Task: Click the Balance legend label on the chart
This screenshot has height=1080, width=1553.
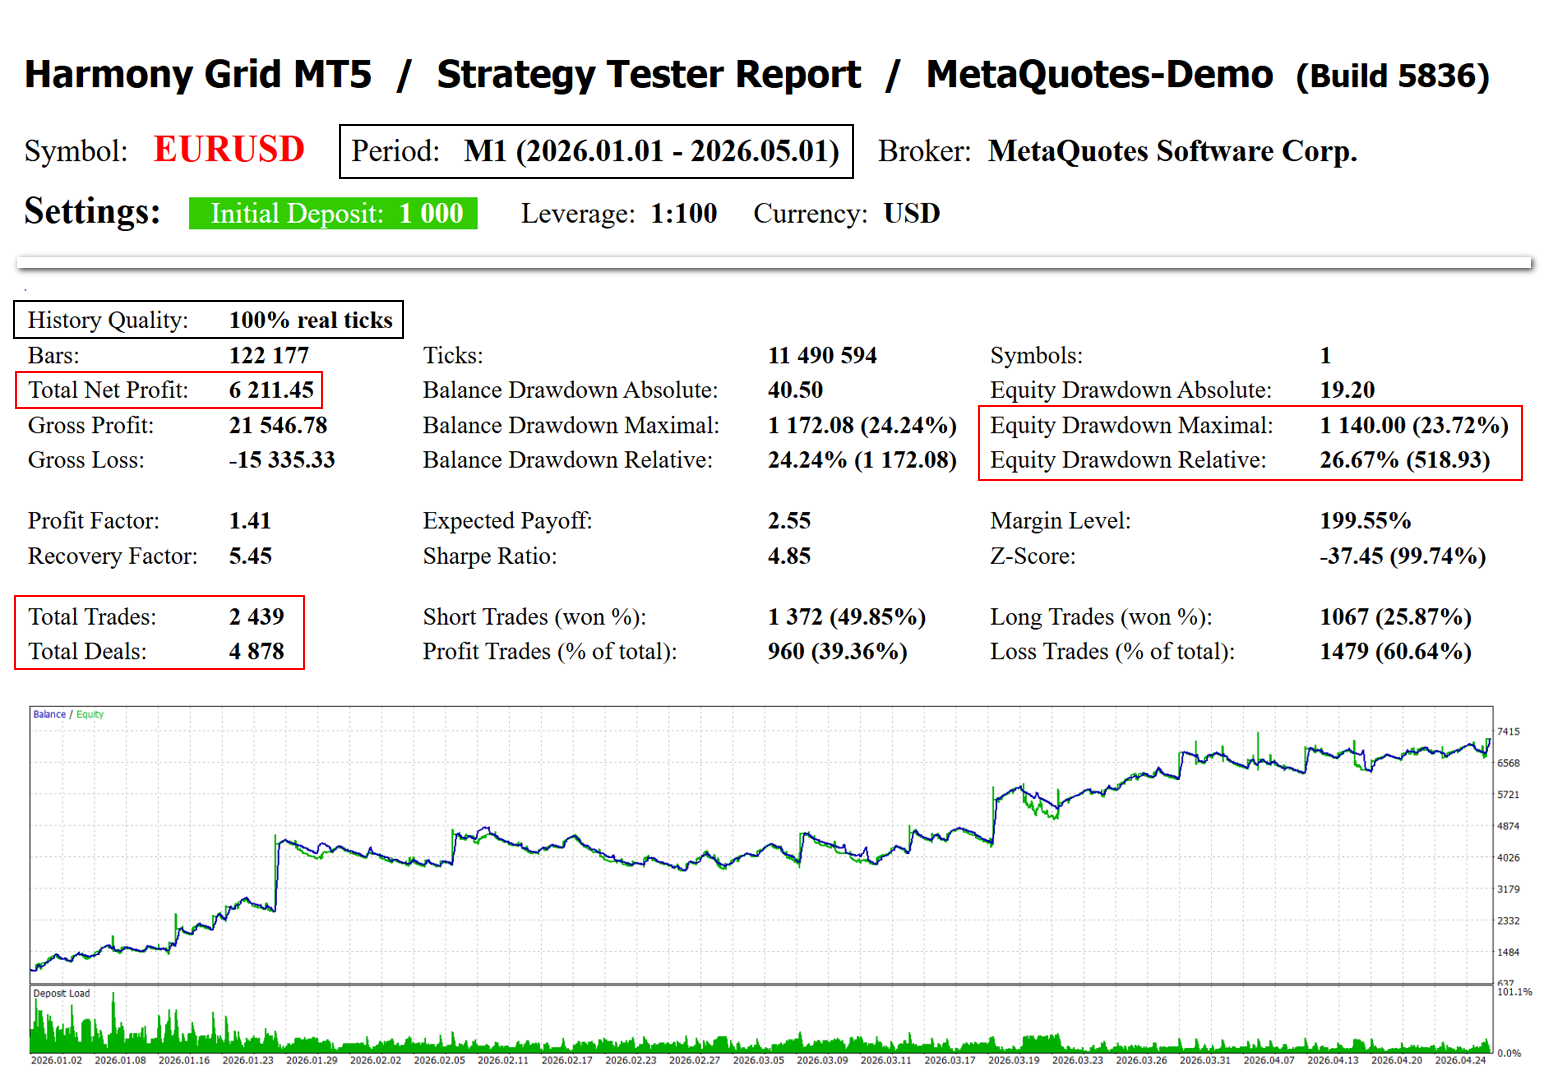Action: [x=49, y=714]
